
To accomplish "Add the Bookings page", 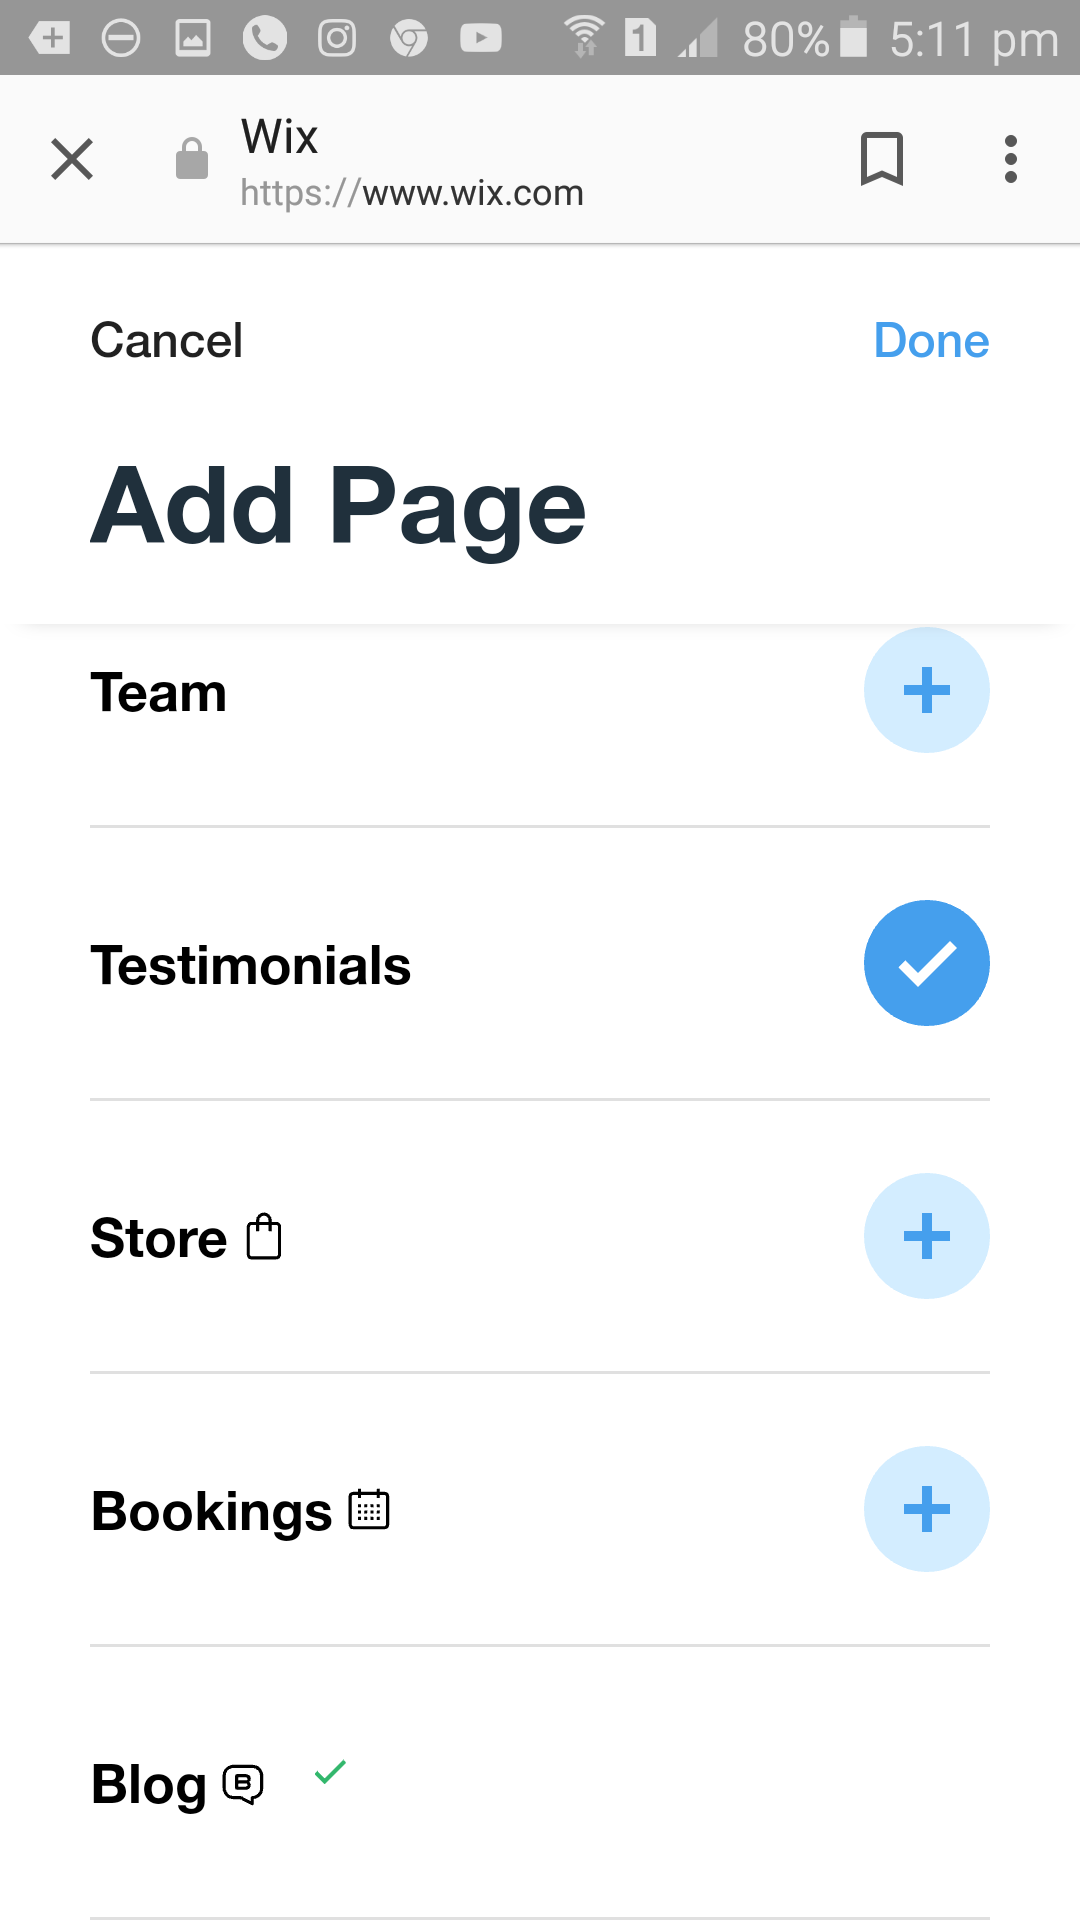I will [926, 1509].
